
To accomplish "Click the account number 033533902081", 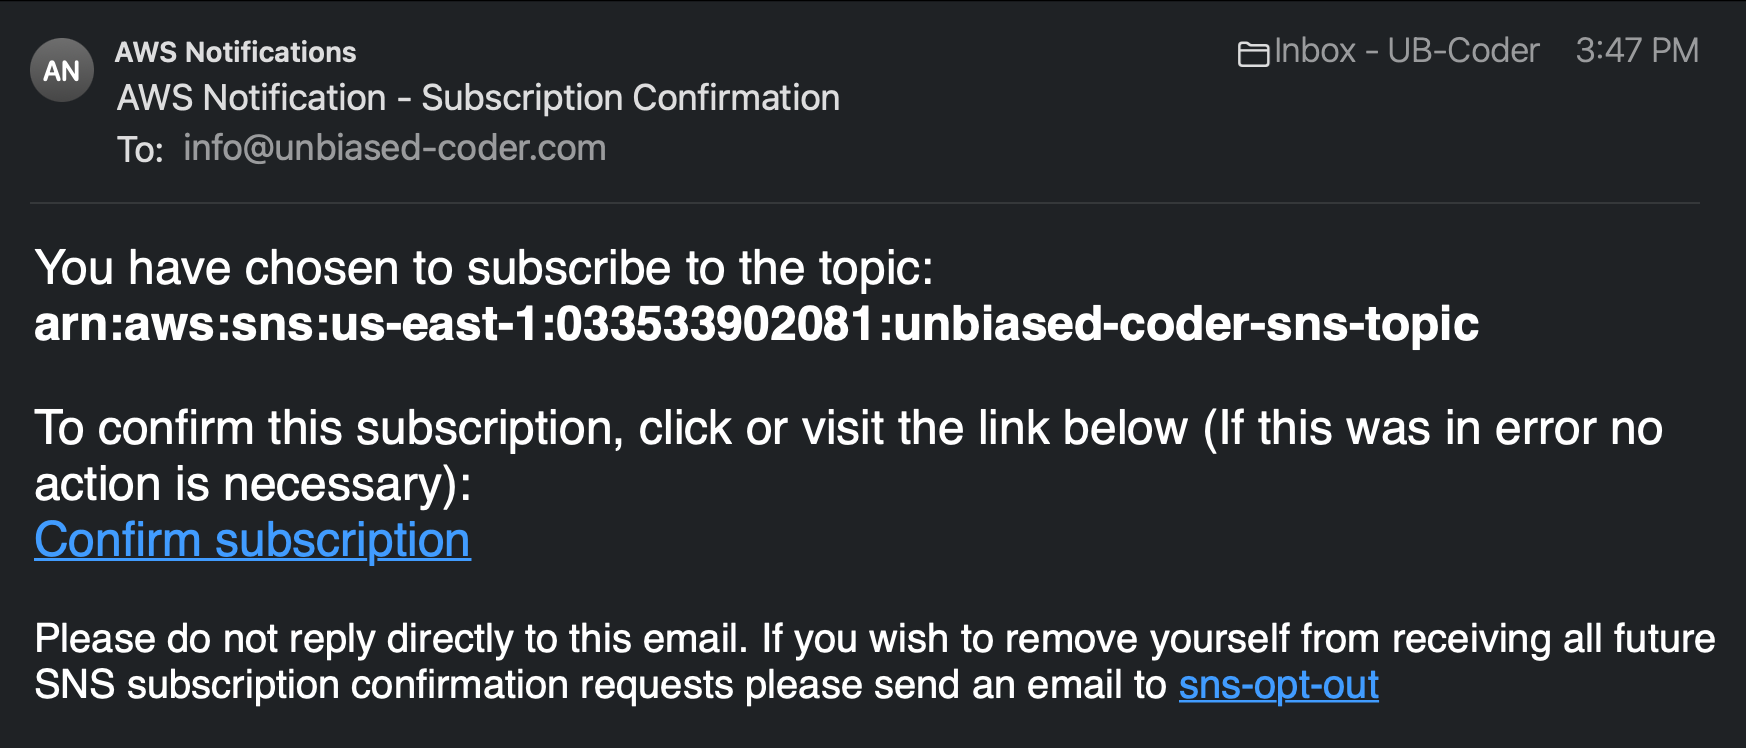I will [x=715, y=323].
